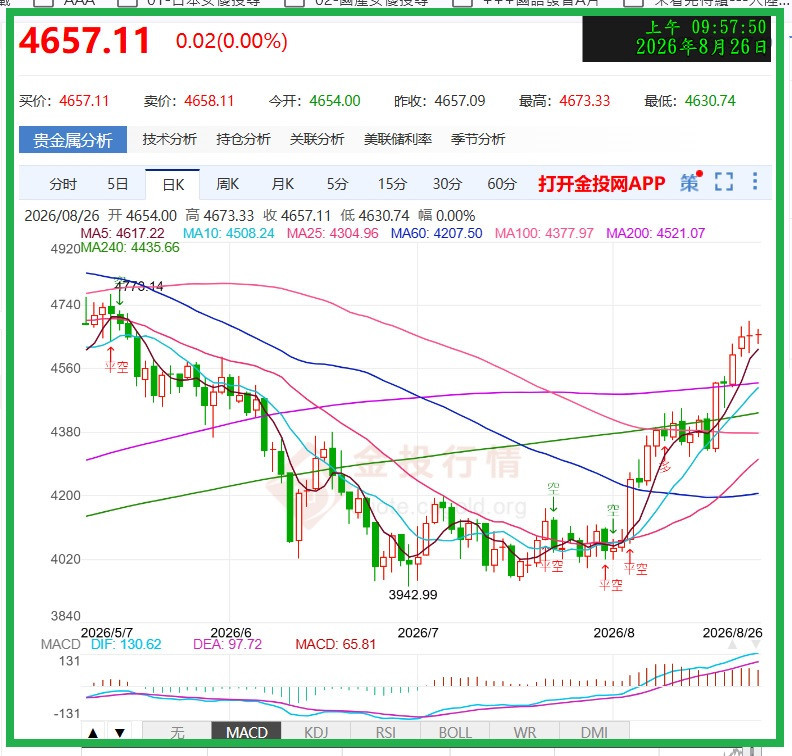Select the 60分 chart interval

tap(502, 184)
